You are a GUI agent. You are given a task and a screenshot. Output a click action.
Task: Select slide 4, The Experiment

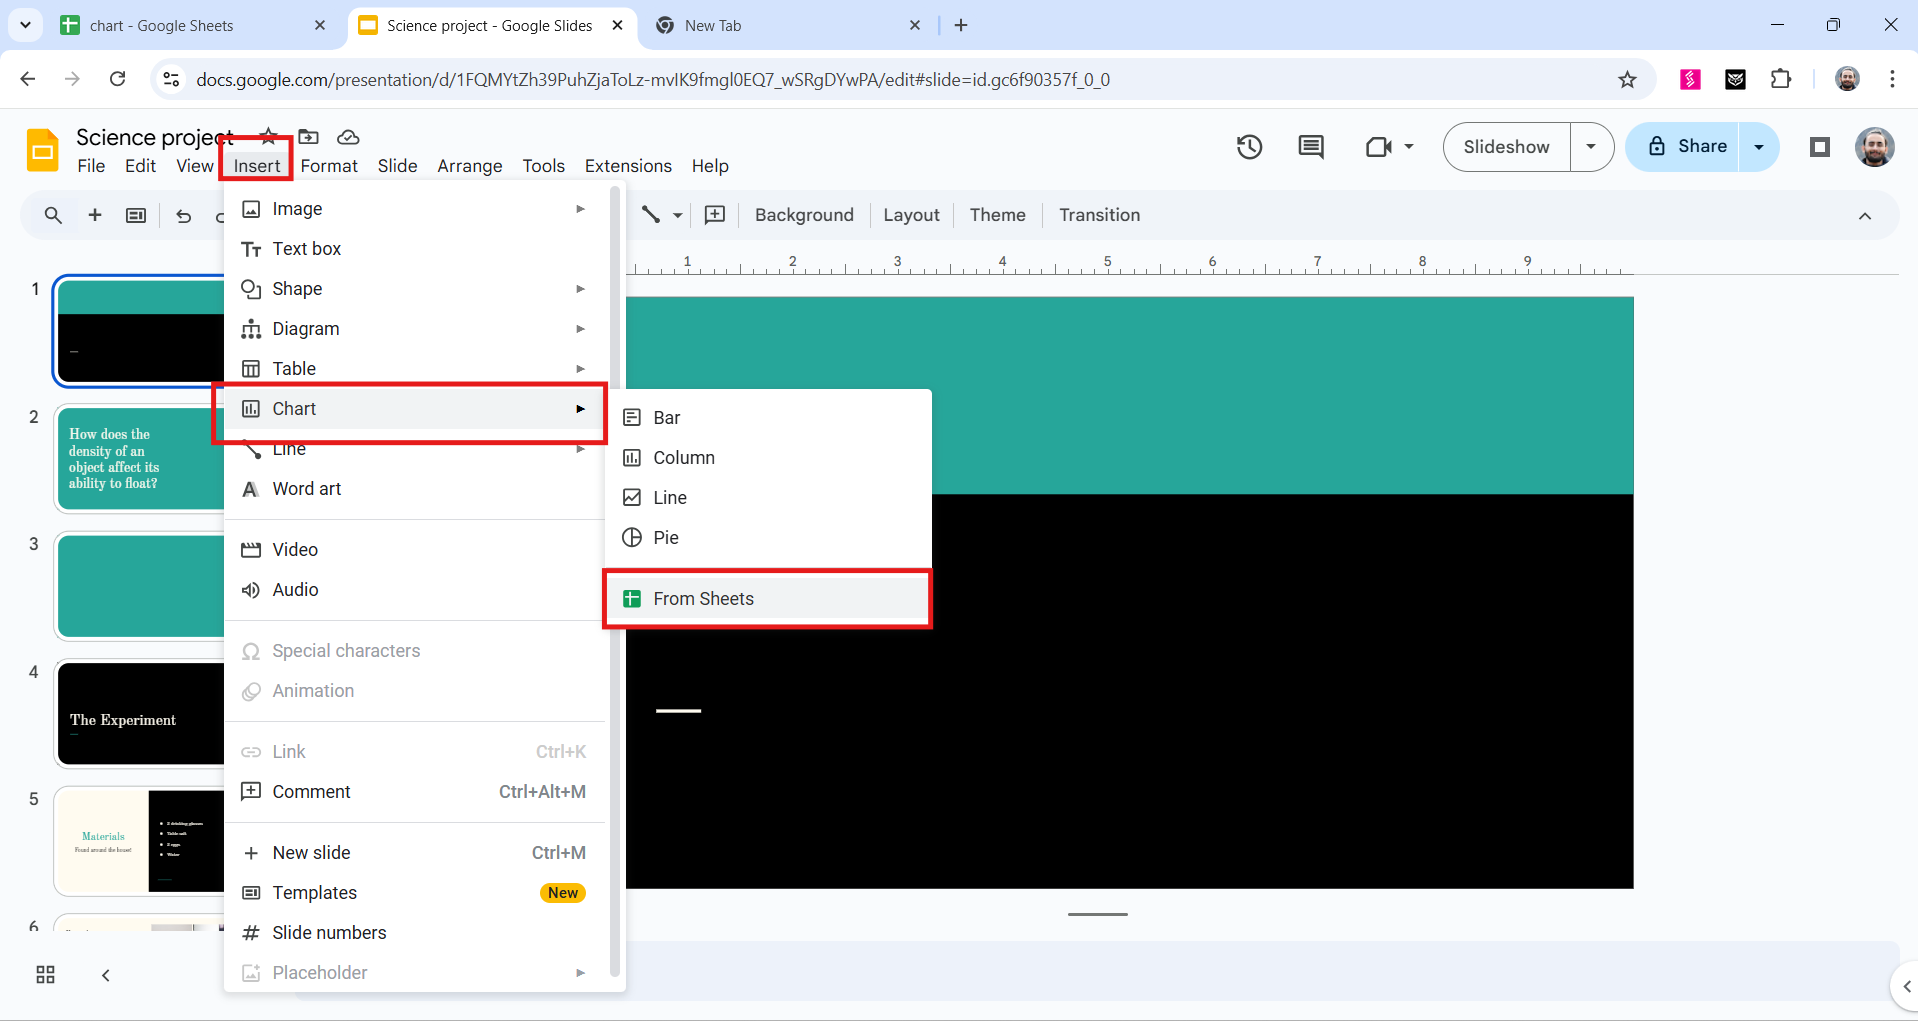[x=140, y=713]
